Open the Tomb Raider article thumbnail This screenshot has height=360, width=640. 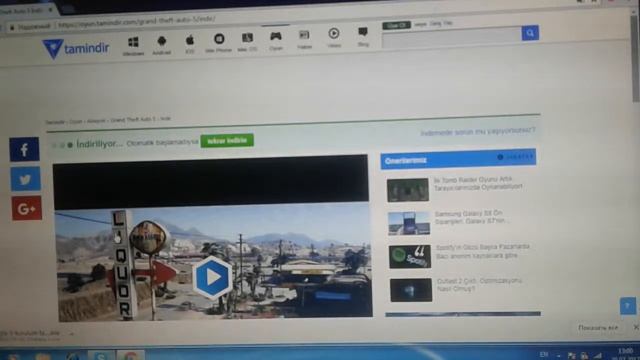[408, 190]
